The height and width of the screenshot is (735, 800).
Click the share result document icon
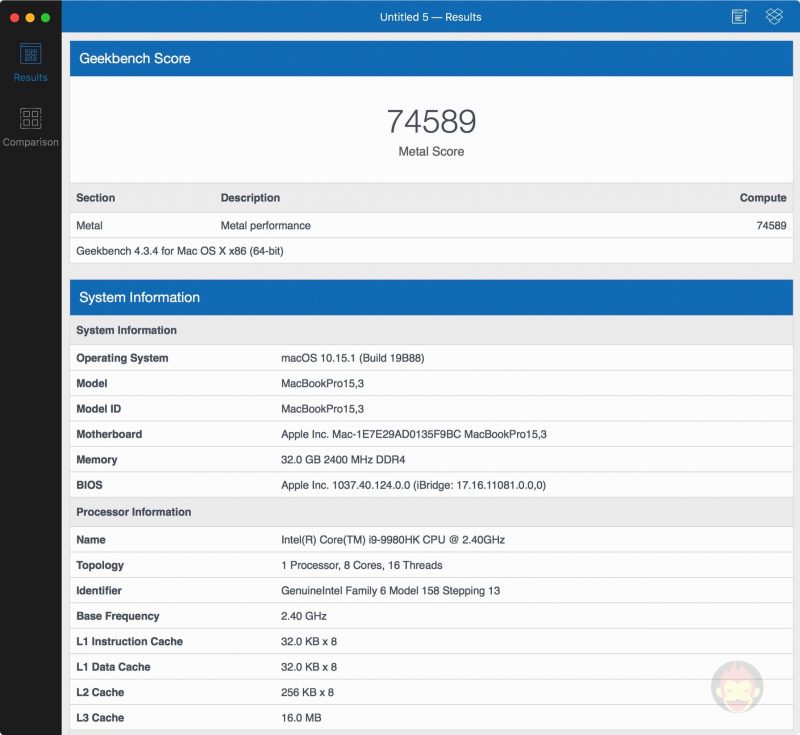[738, 16]
